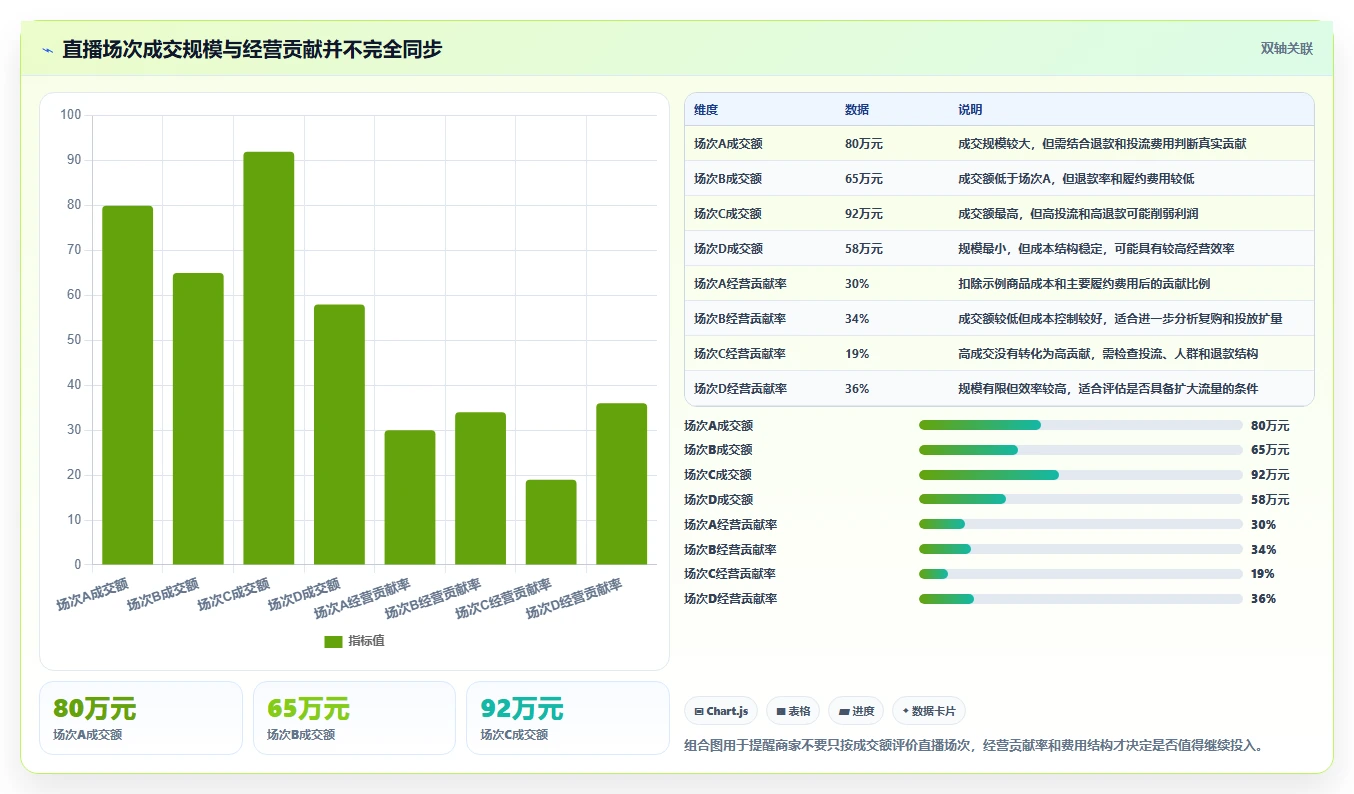Click the lightning icon beside the title
This screenshot has height=794, width=1354.
tap(47, 50)
